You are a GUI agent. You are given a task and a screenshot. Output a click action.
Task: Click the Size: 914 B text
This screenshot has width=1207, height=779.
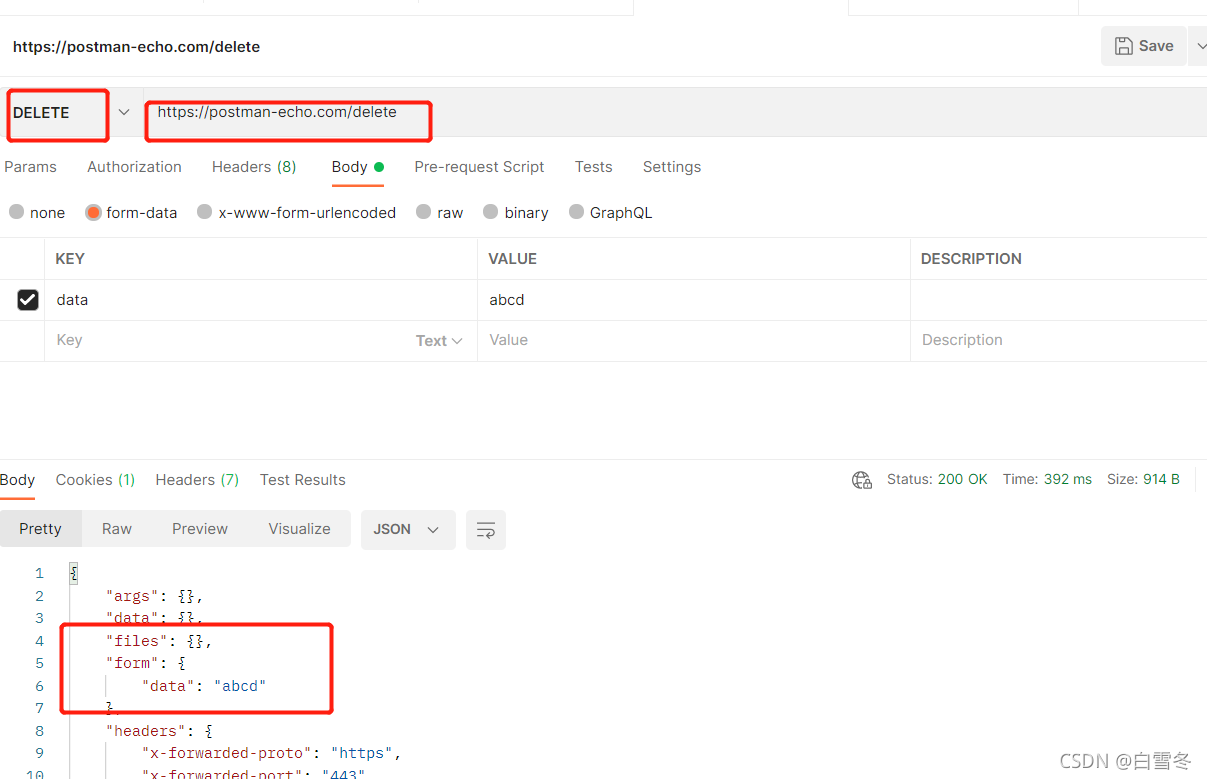tap(1143, 480)
